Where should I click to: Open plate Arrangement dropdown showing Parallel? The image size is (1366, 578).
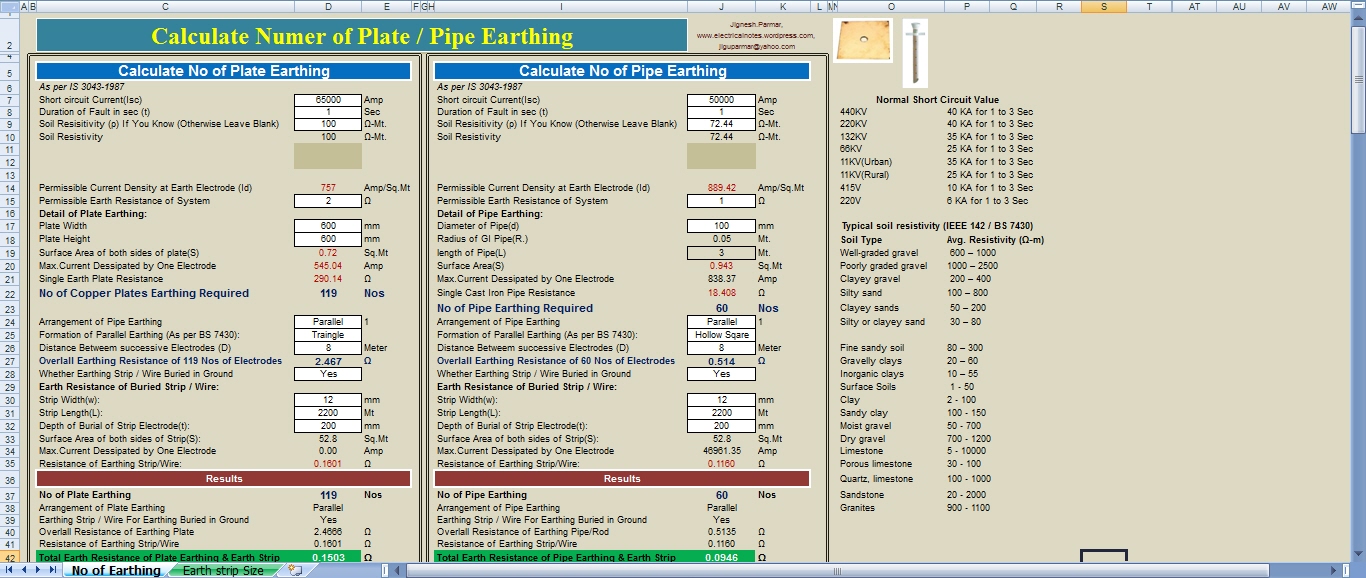(327, 322)
